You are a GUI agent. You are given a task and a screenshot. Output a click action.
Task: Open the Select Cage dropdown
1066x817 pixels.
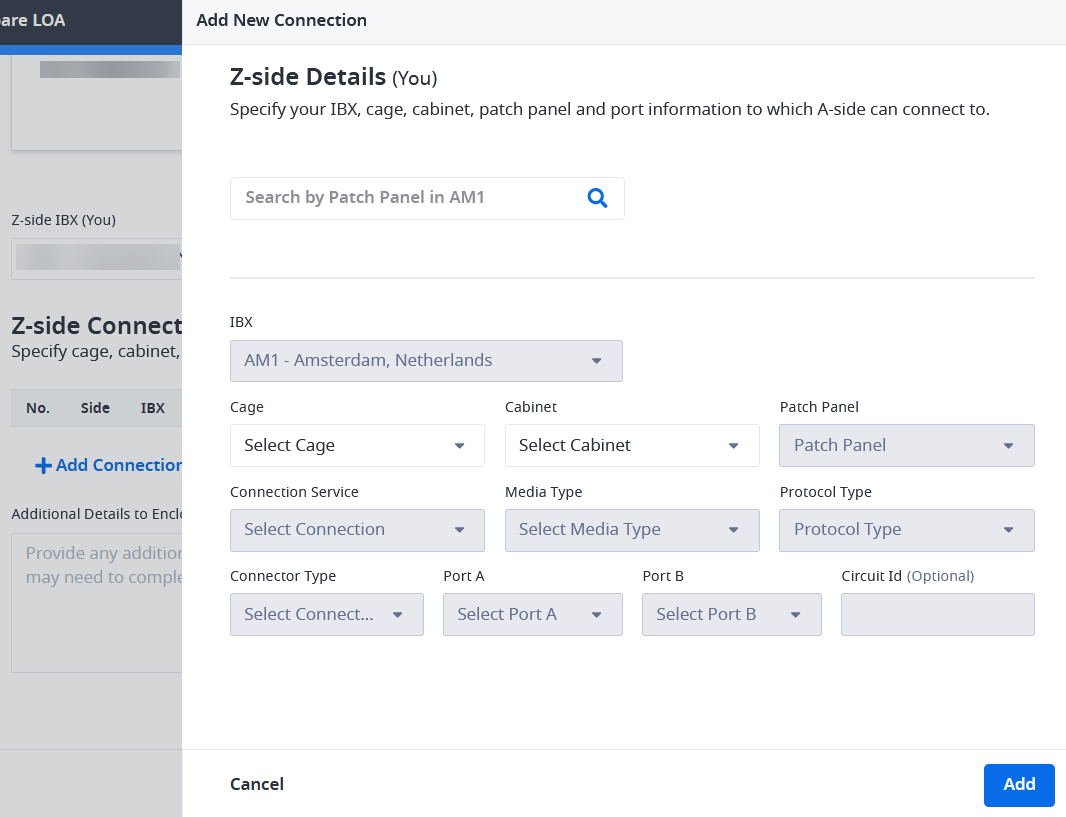[357, 446]
